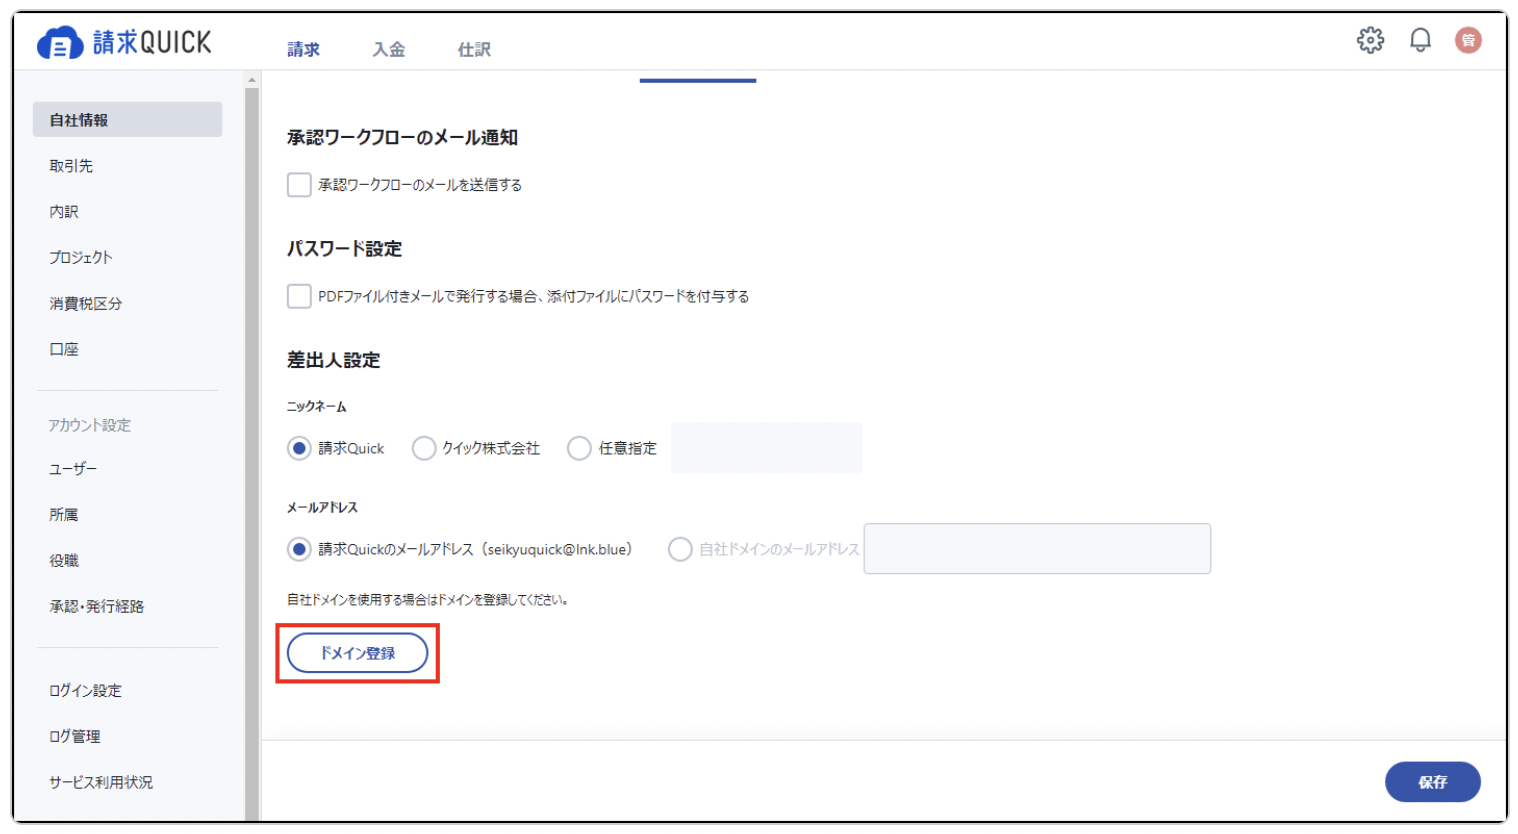Image resolution: width=1518 pixels, height=834 pixels.
Task: Open settings gear icon
Action: pos(1370,40)
